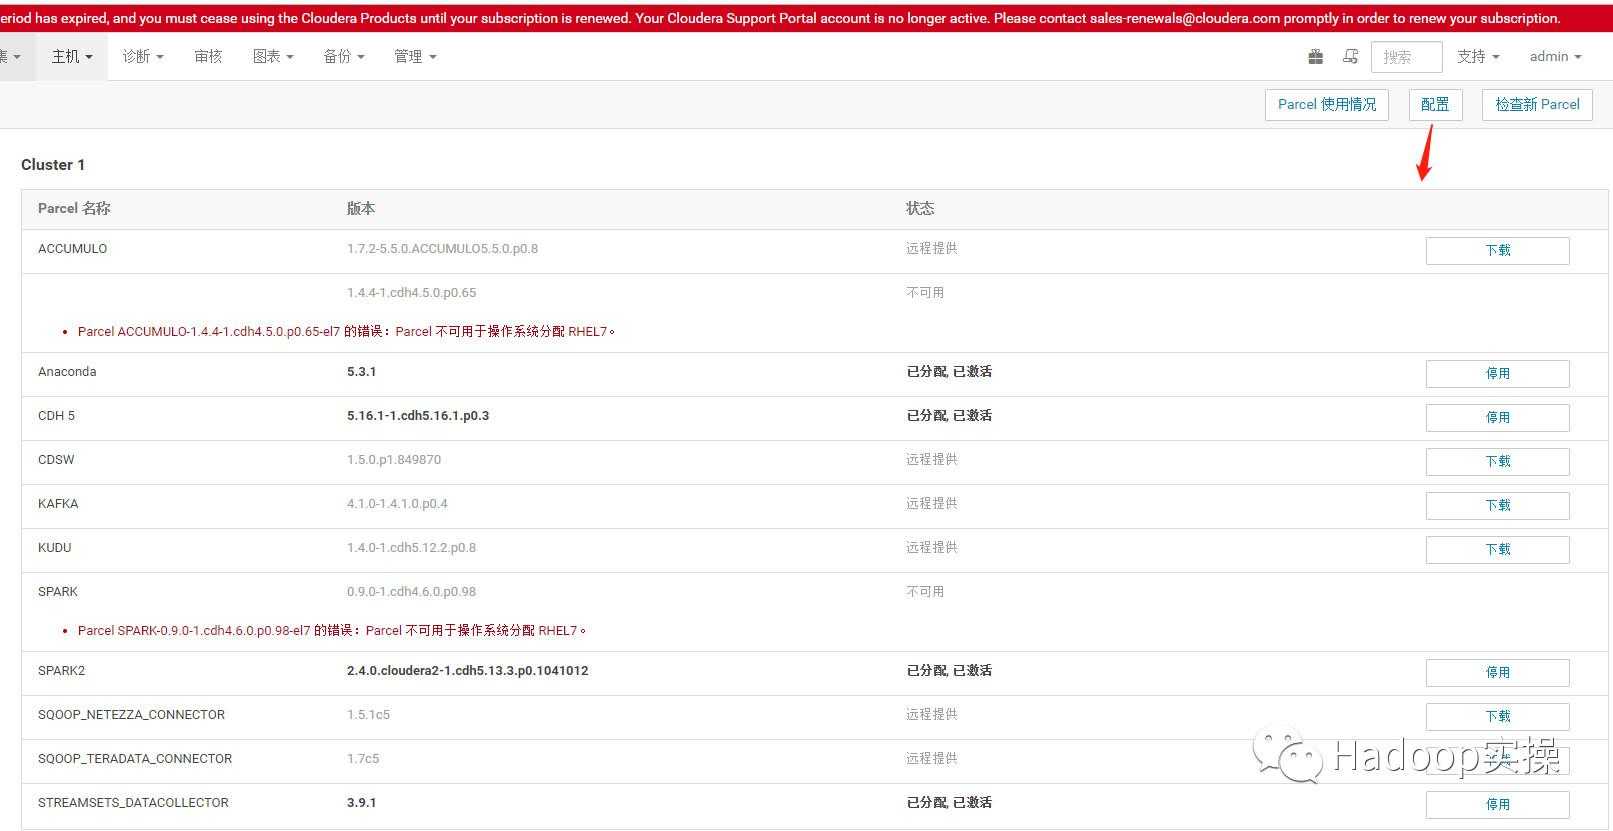The height and width of the screenshot is (831, 1613).
Task: Download the SQOOP_NETEZZA_CONNECTOR parcel
Action: coord(1497,717)
